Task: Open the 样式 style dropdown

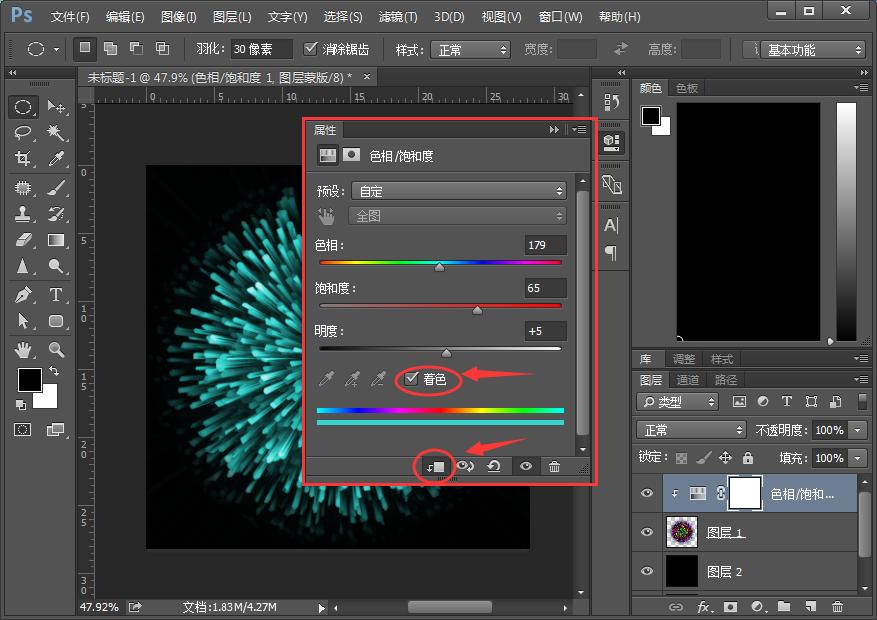Action: [x=473, y=49]
